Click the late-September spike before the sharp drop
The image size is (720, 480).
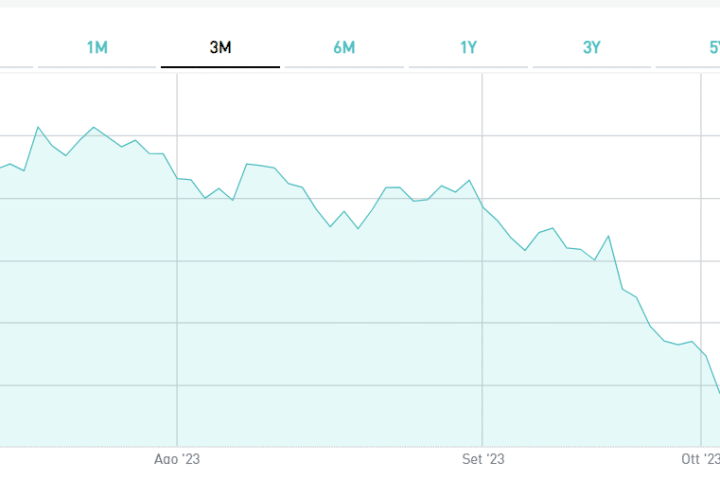coord(608,236)
